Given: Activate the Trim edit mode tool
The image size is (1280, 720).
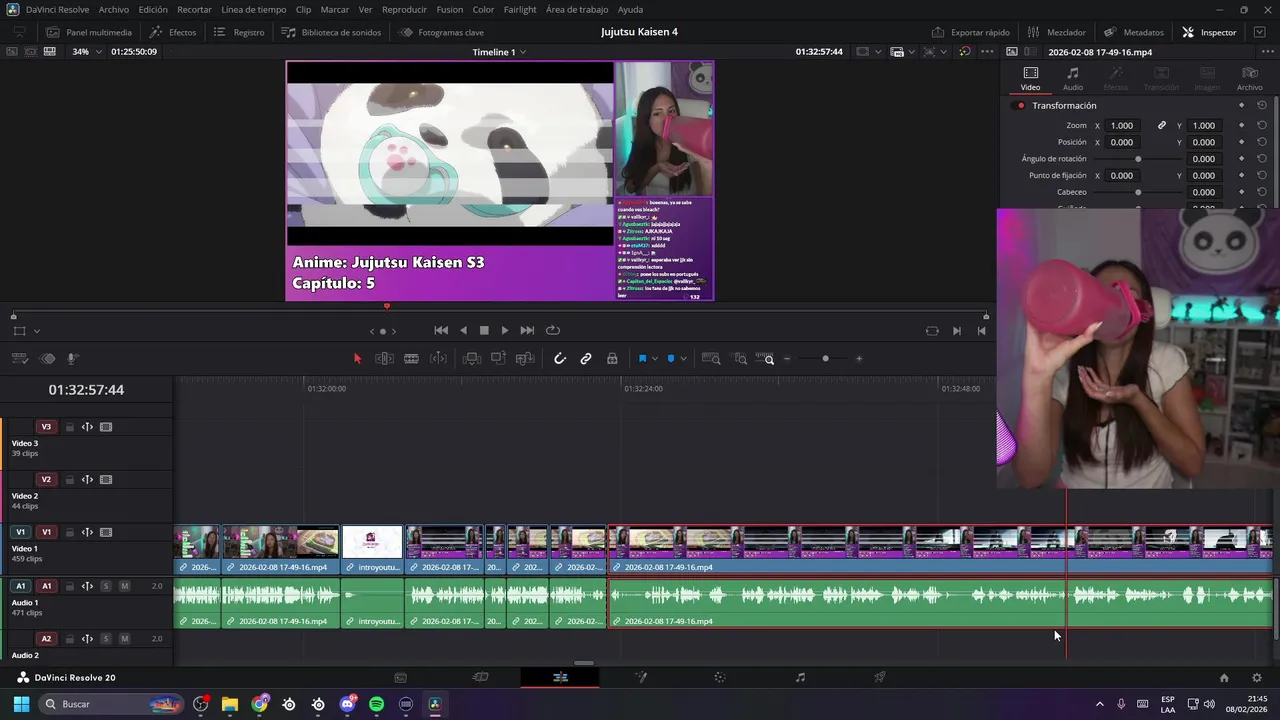Looking at the screenshot, I should (384, 358).
